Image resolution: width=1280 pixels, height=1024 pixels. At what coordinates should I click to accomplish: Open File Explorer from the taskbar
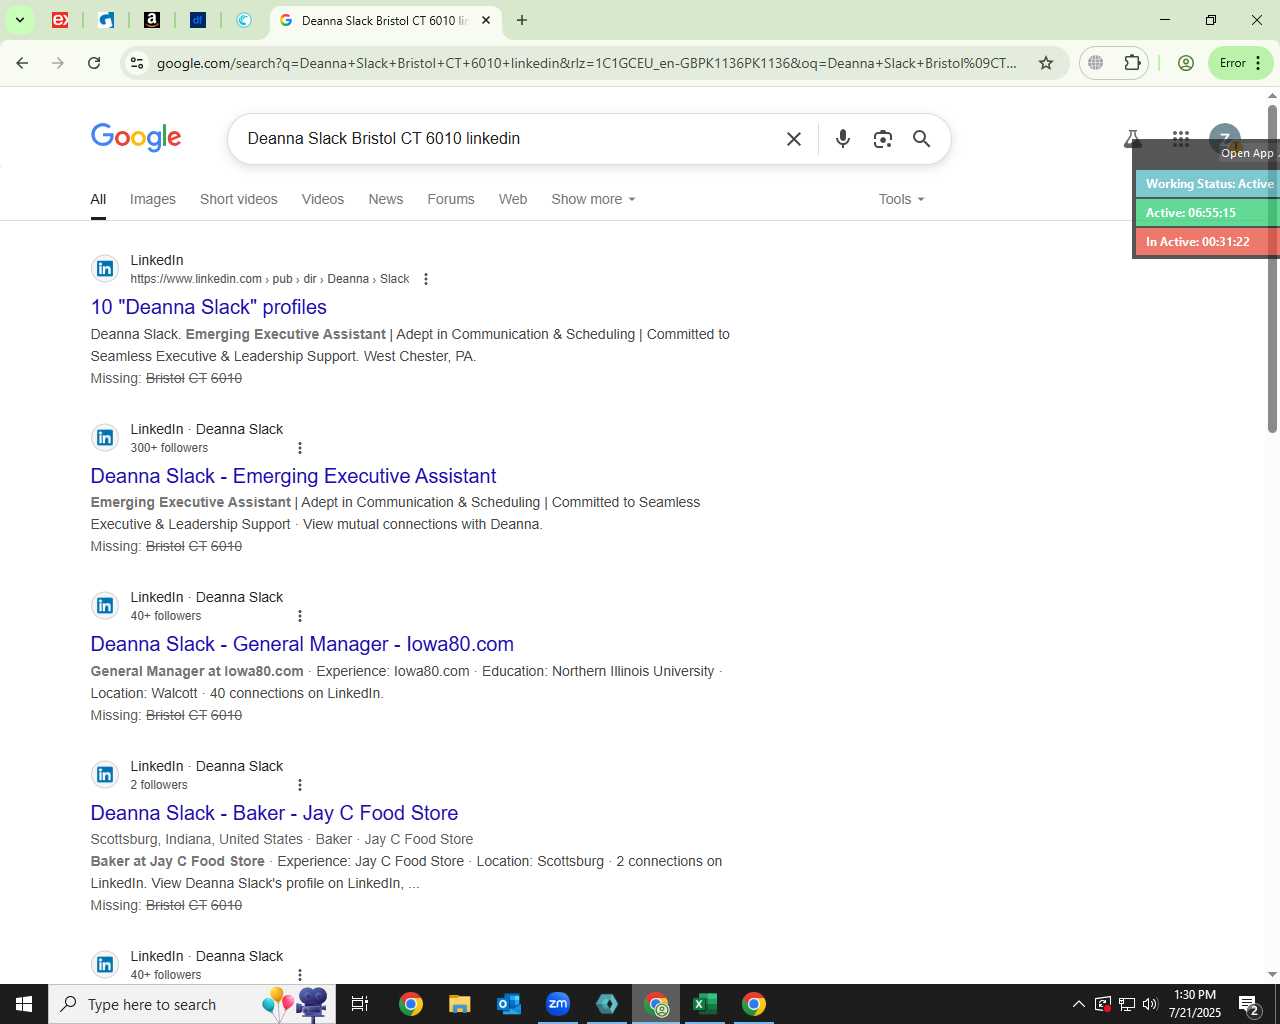[x=459, y=1004]
